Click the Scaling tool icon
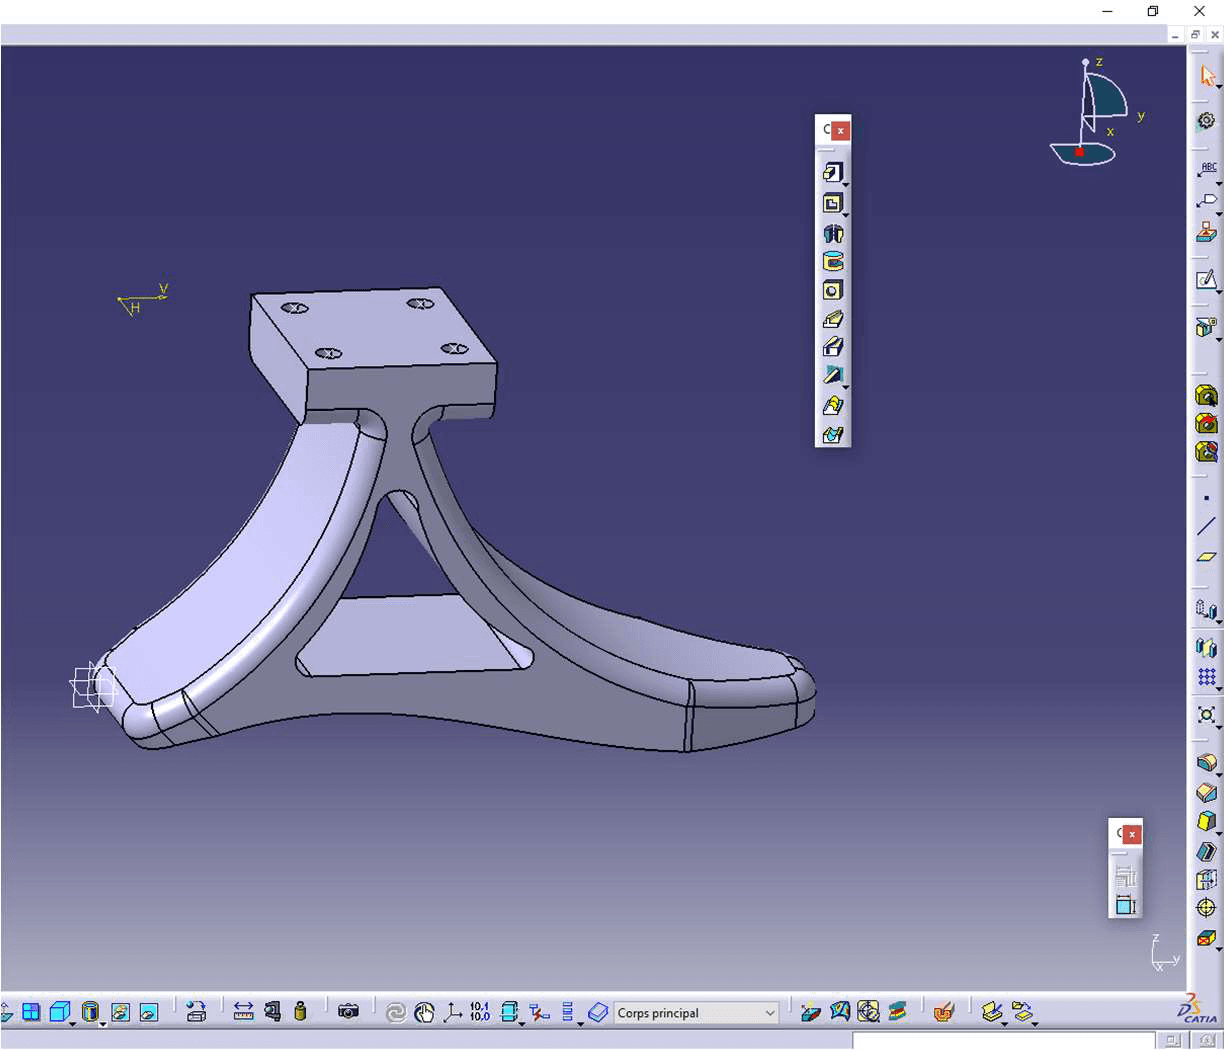Image resolution: width=1225 pixels, height=1050 pixels. coord(1206,716)
